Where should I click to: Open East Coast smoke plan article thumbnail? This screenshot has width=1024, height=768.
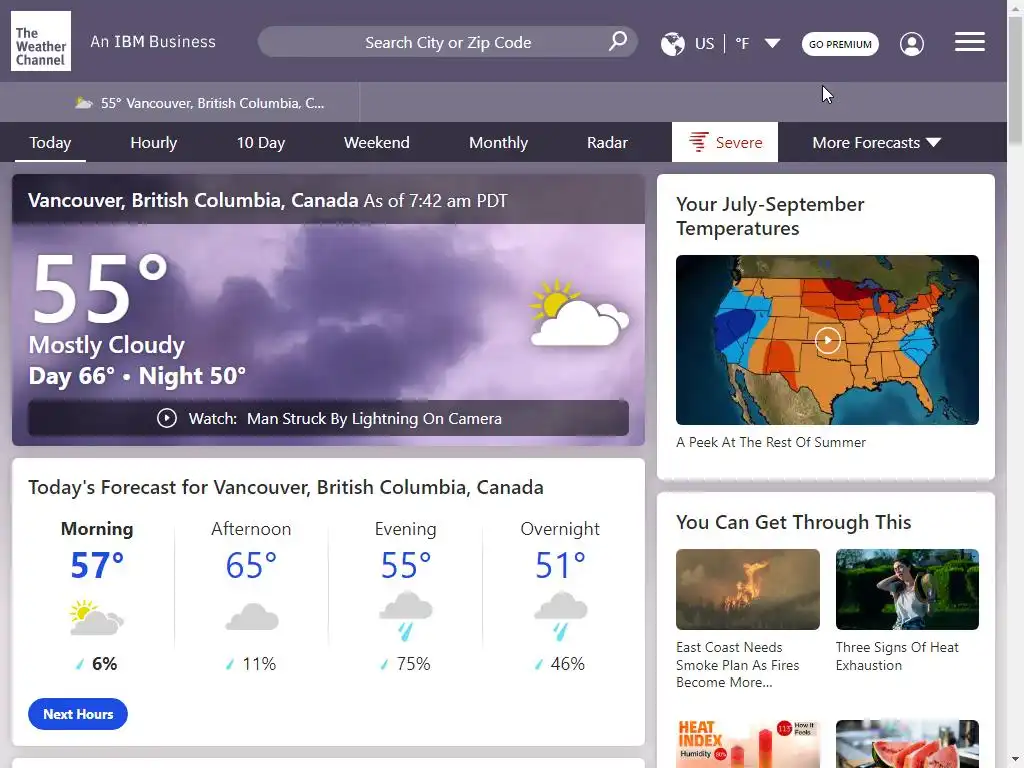(x=747, y=589)
